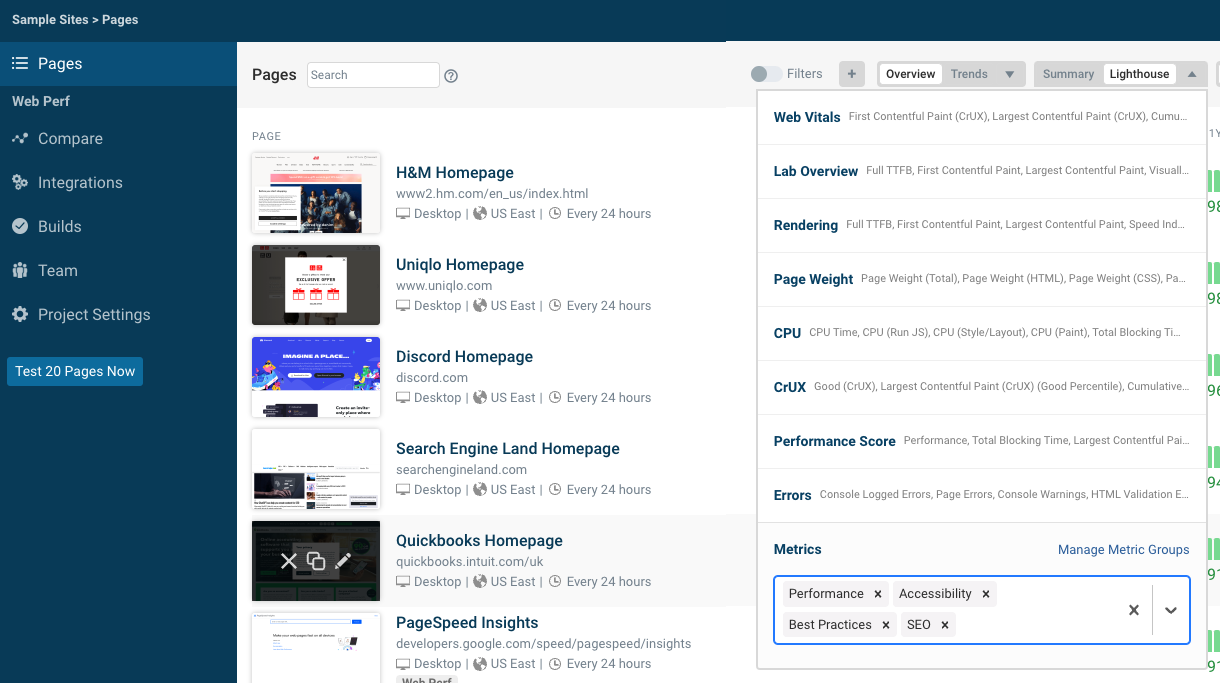The width and height of the screenshot is (1222, 683).
Task: Duplicate the Quickbooks page with copy icon
Action: pos(316,561)
